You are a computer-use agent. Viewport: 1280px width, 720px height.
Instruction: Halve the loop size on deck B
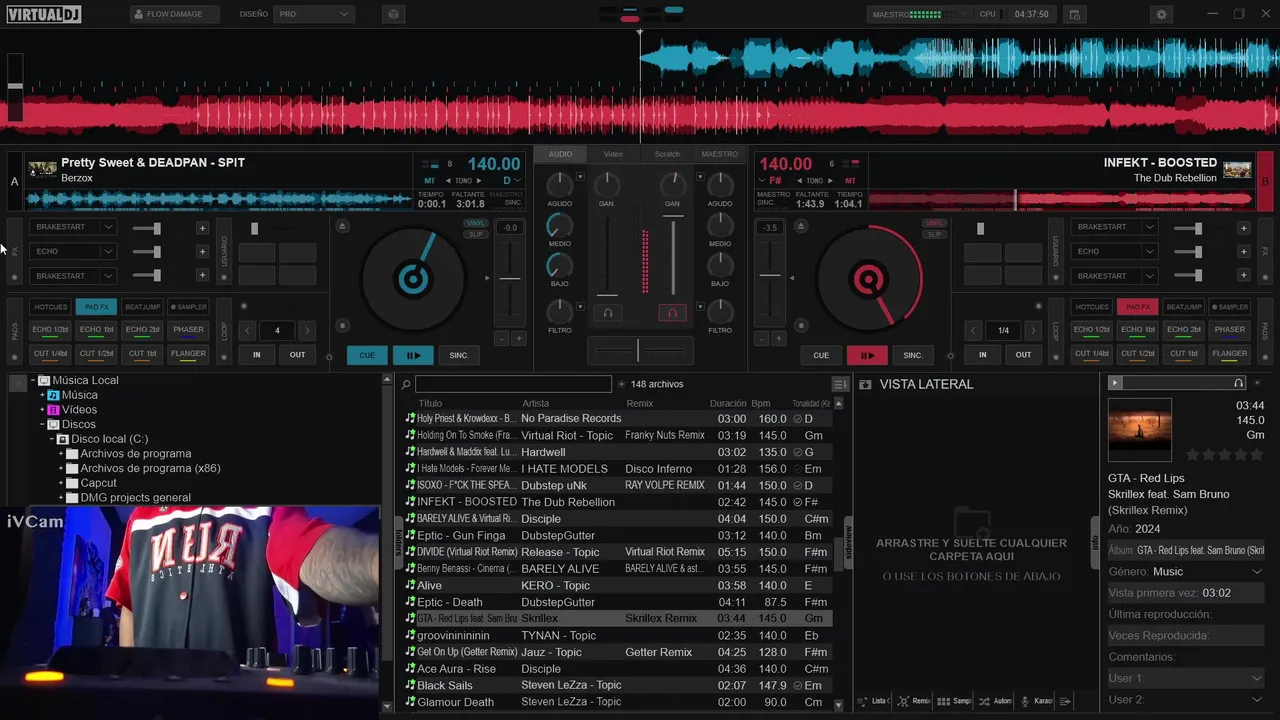(x=973, y=330)
